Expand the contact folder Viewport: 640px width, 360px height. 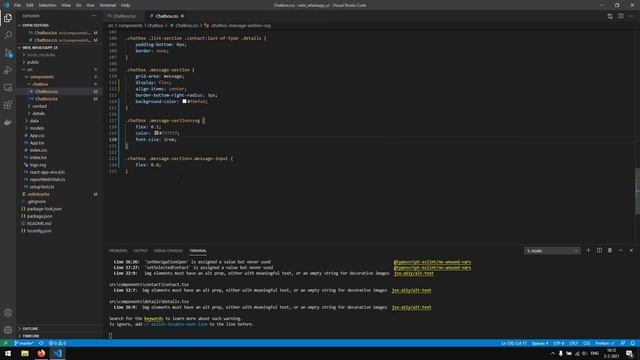point(40,106)
